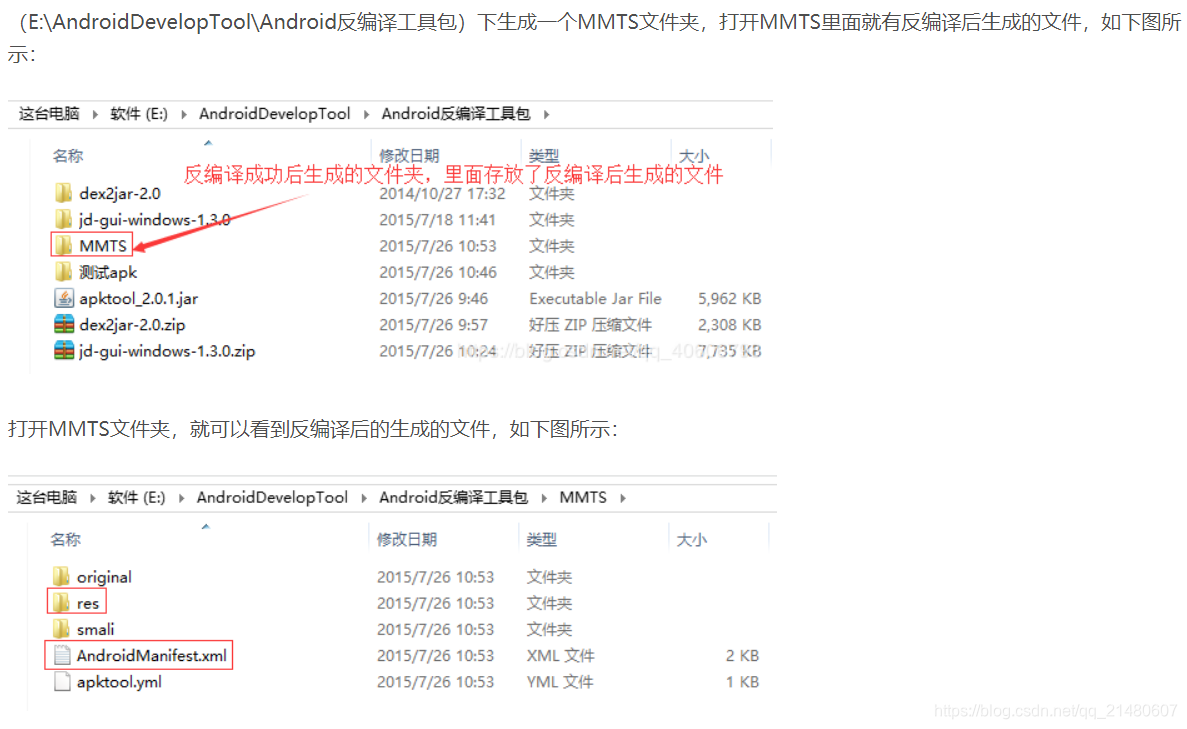Go to 软件 (E:) in upper address bar
This screenshot has height=729, width=1187.
pyautogui.click(x=139, y=114)
